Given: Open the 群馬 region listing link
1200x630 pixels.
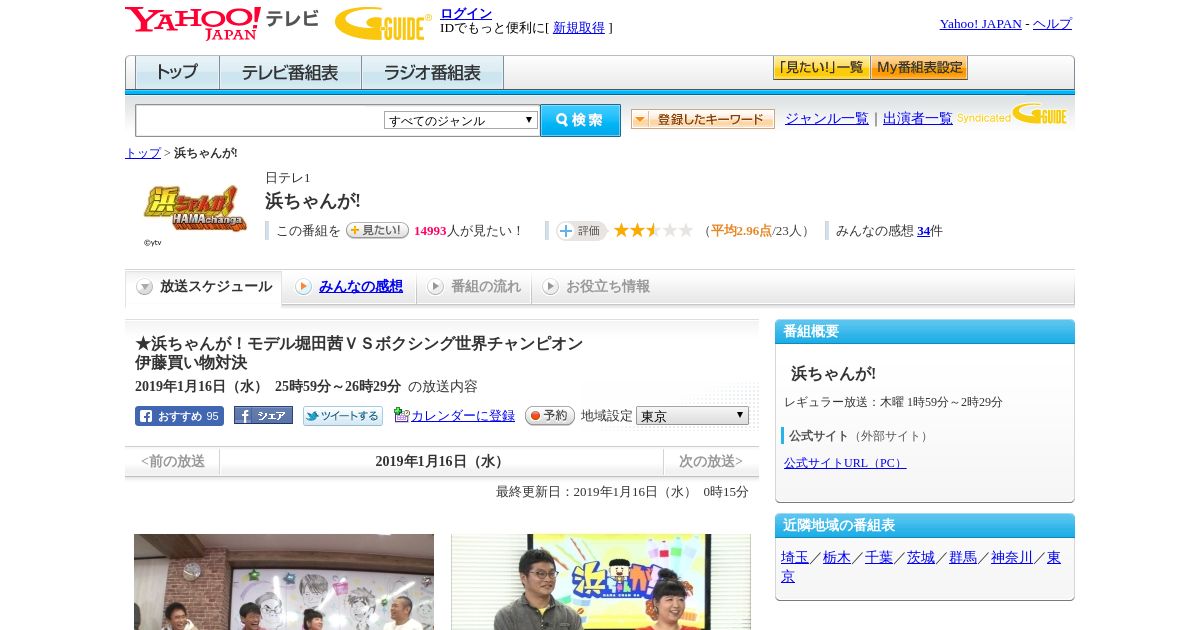Looking at the screenshot, I should click(963, 557).
